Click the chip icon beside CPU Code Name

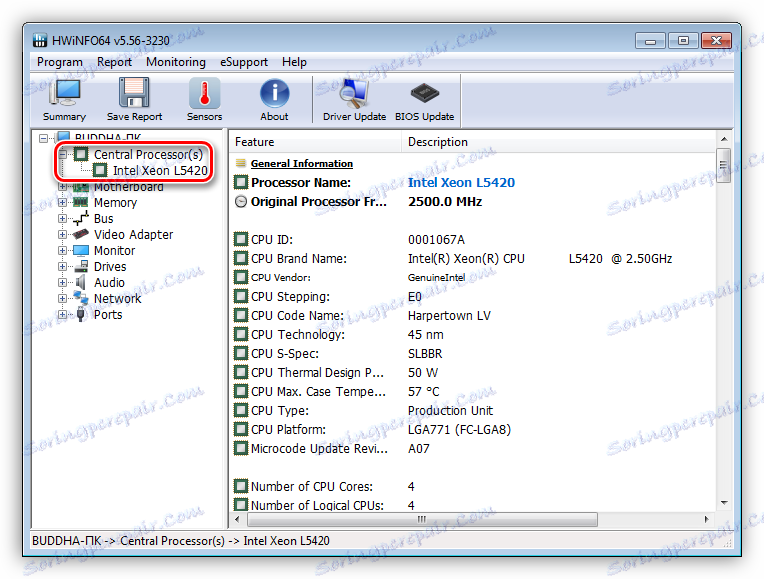241,315
